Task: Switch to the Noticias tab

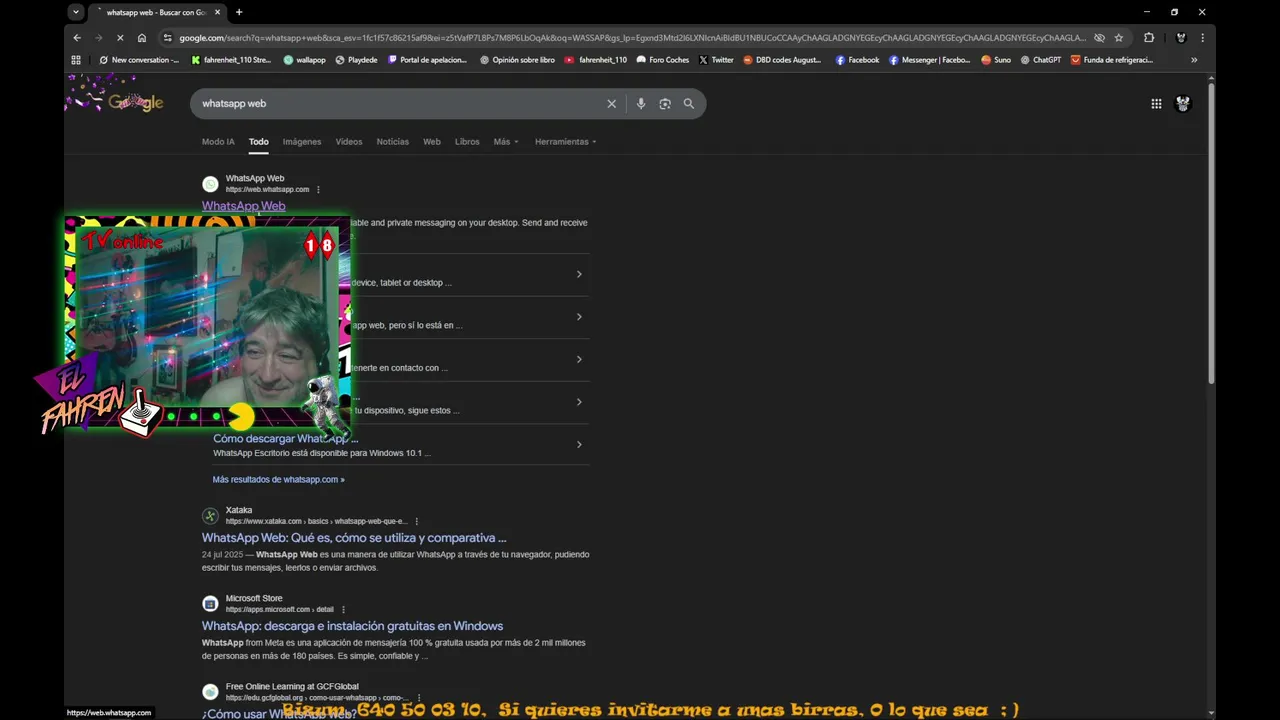Action: point(393,142)
